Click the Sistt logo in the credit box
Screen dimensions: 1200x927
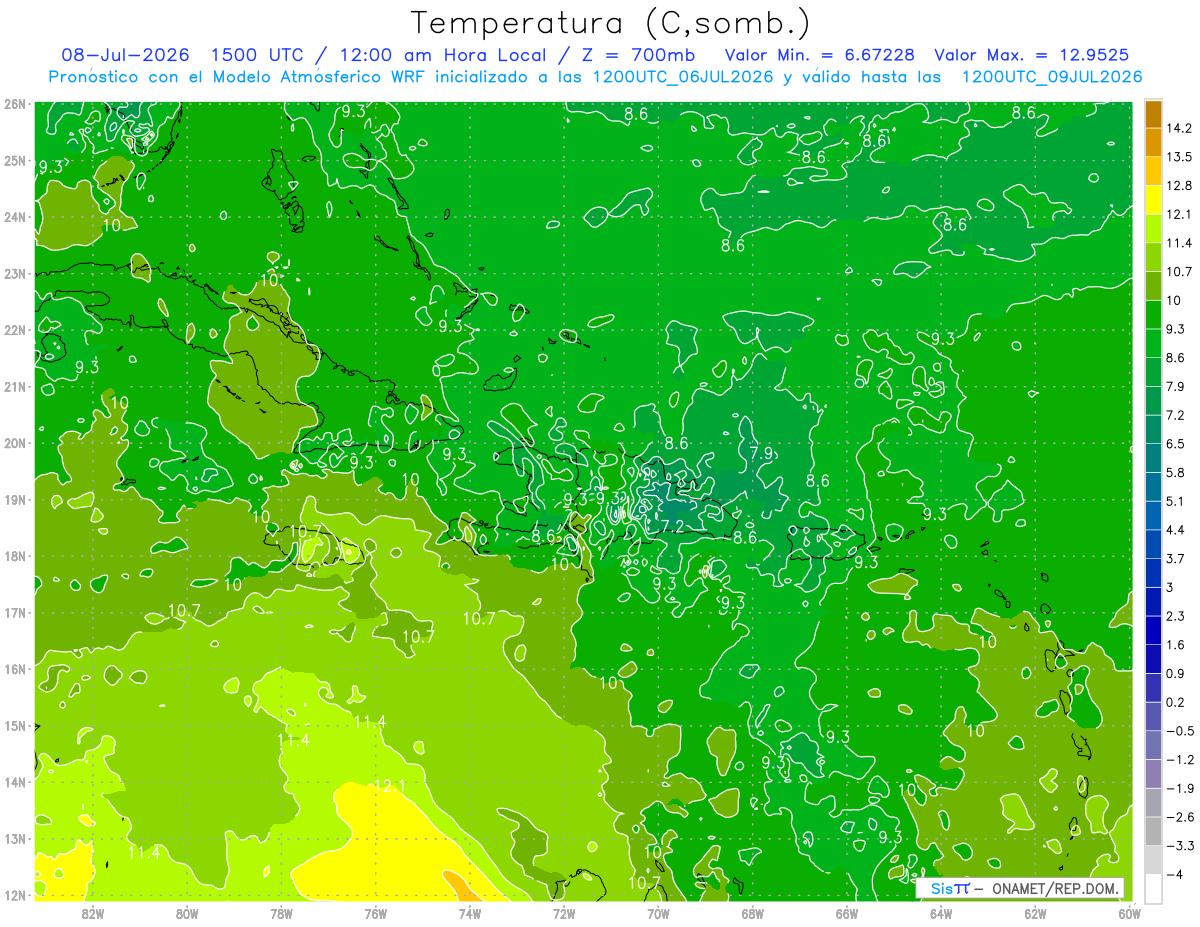pyautogui.click(x=950, y=889)
